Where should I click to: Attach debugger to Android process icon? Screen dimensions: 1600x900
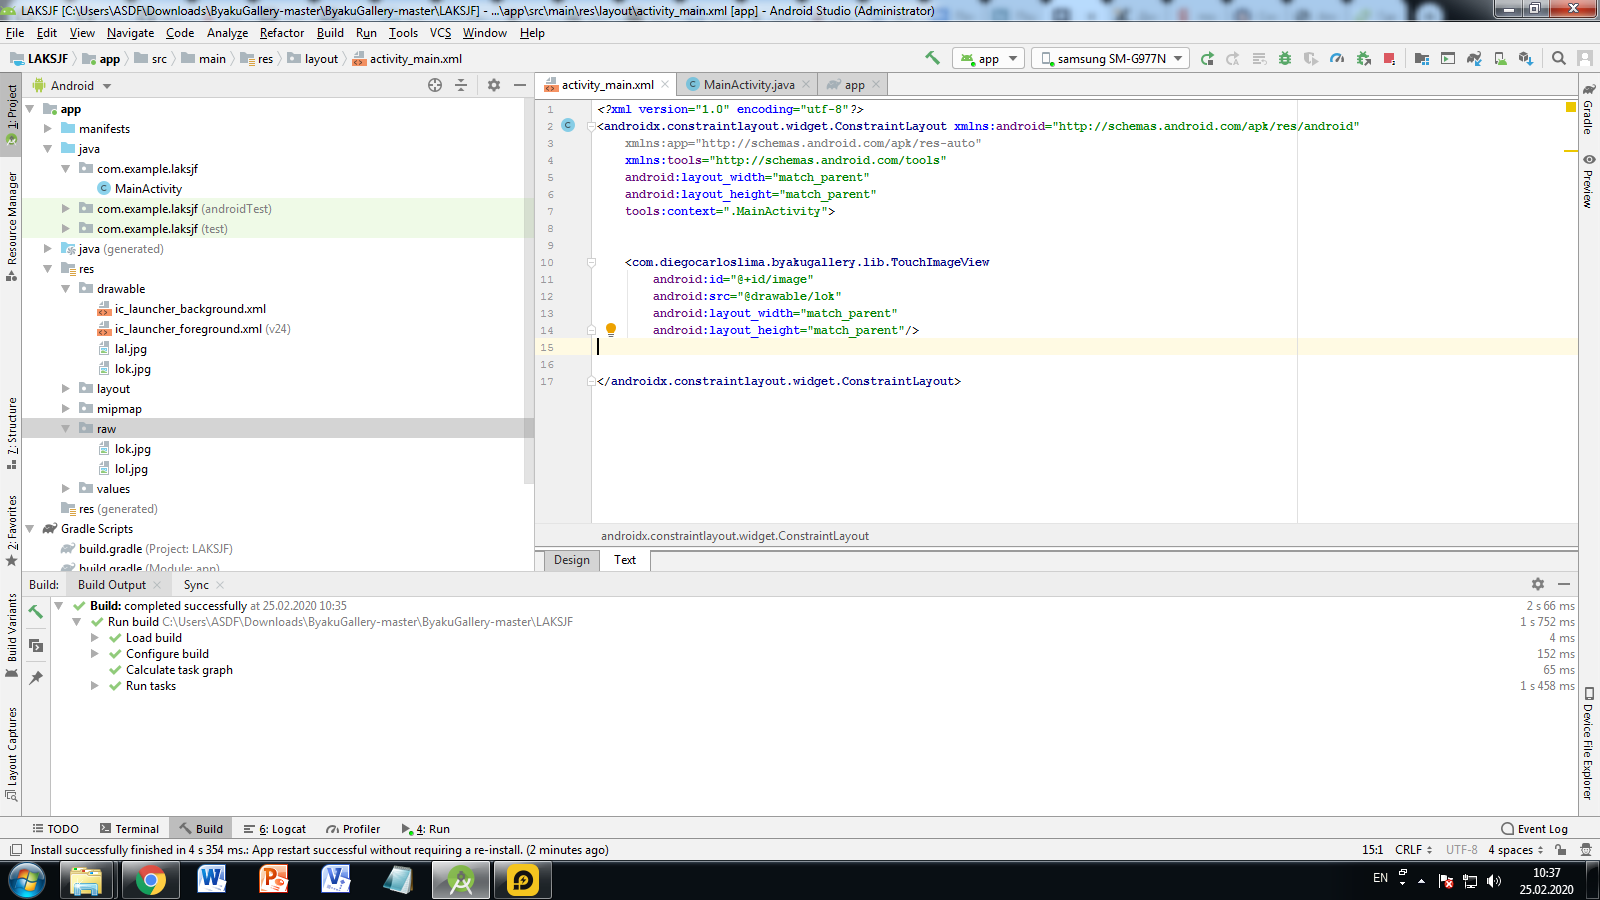point(1364,58)
